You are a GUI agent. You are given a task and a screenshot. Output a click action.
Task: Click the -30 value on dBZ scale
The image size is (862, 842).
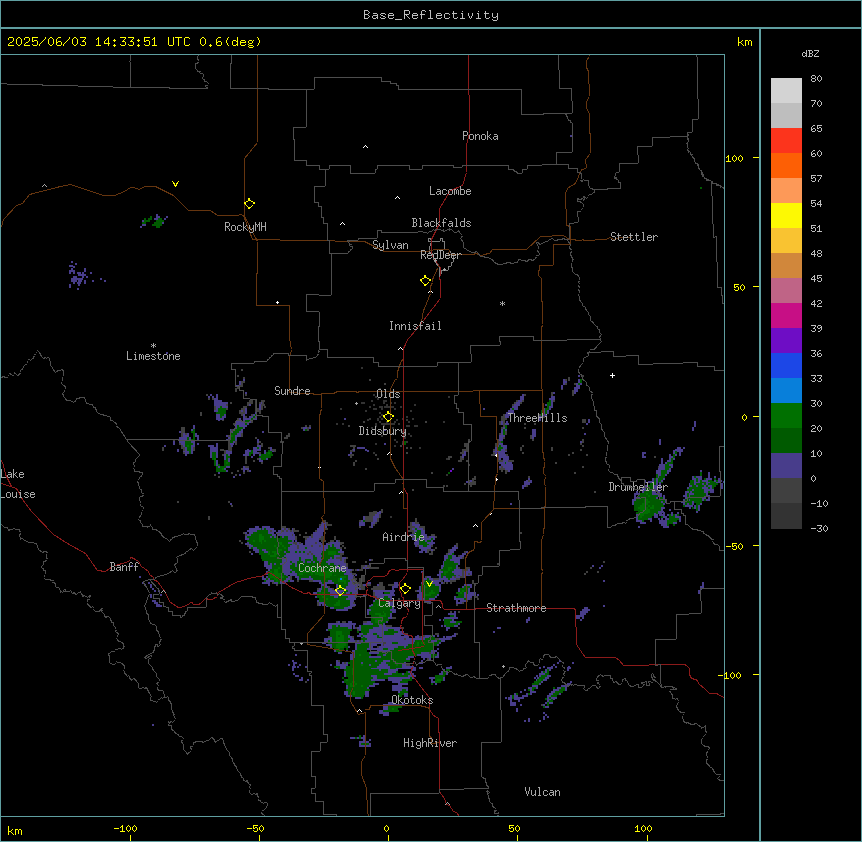(x=819, y=529)
